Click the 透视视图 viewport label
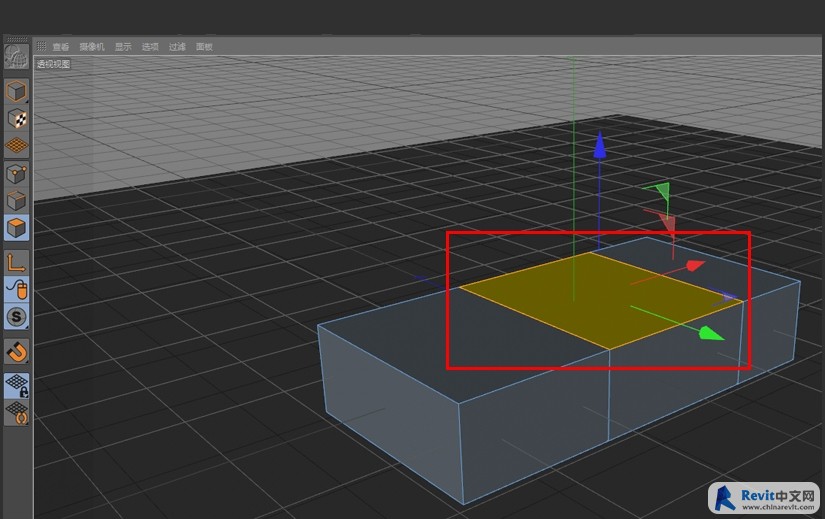Viewport: 825px width, 519px height. 53,64
